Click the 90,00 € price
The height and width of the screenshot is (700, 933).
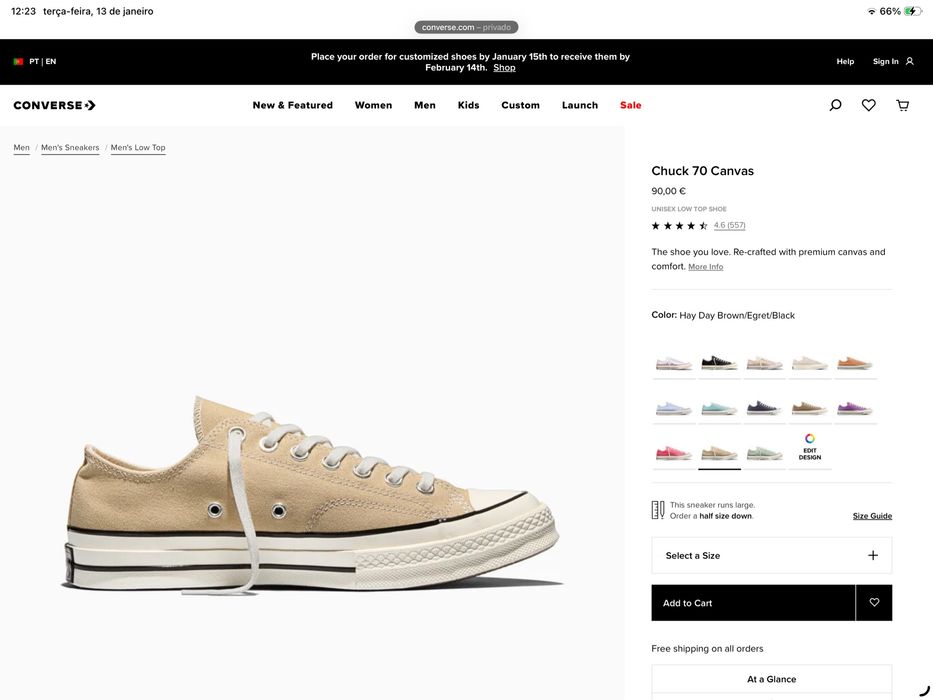669,191
